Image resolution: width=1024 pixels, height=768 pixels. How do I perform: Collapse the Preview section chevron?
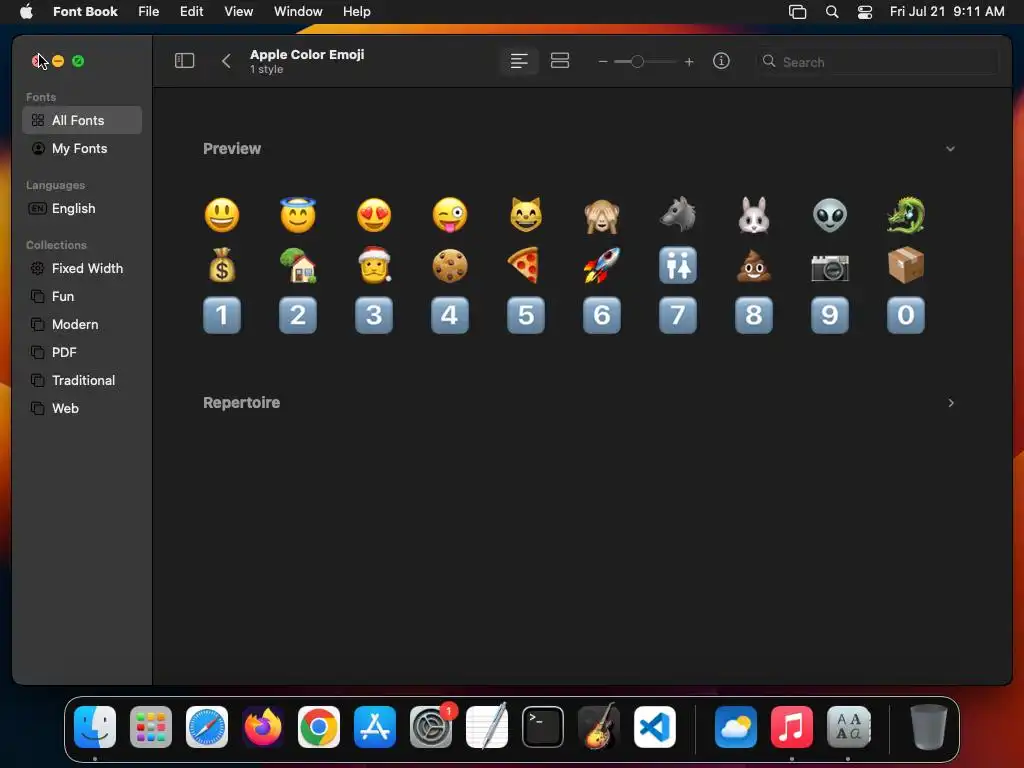[x=950, y=149]
